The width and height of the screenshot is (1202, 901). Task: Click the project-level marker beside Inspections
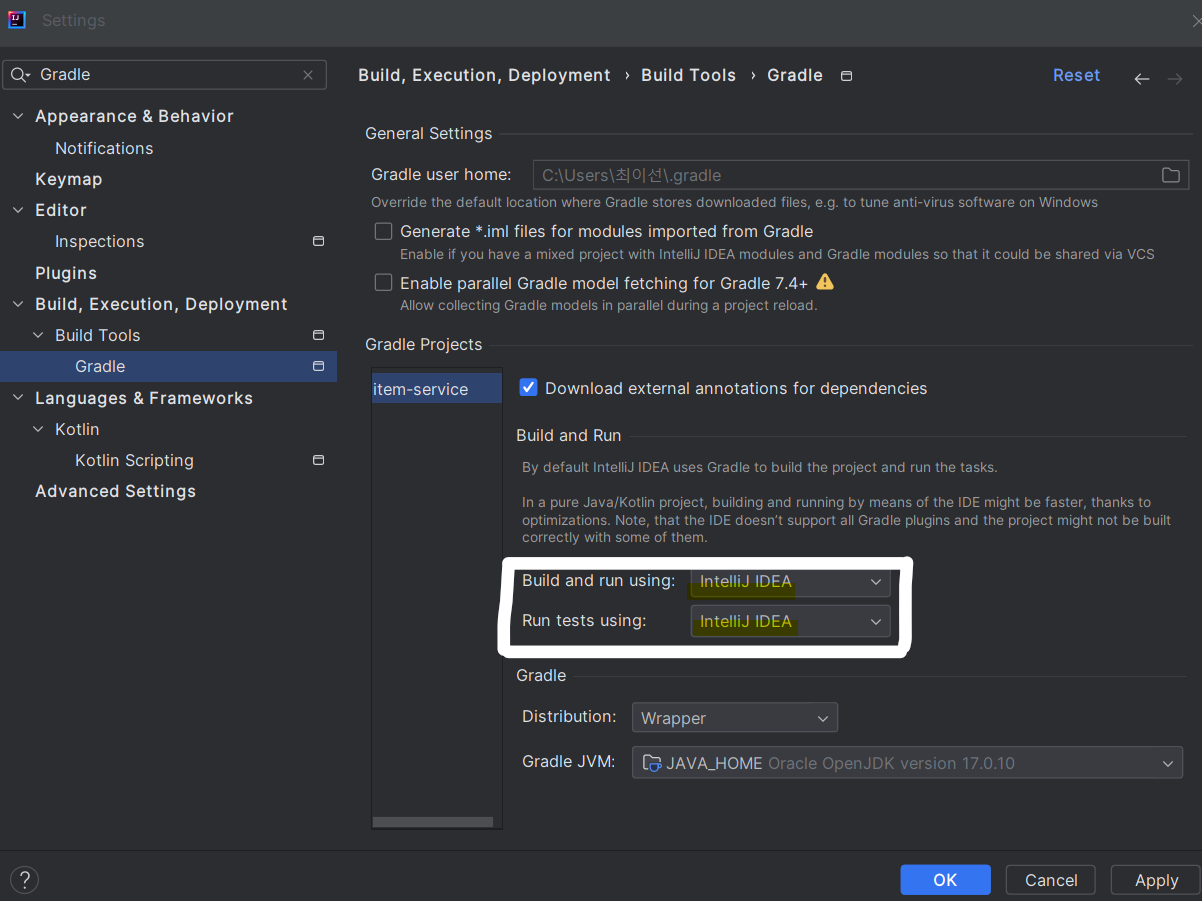tap(318, 241)
